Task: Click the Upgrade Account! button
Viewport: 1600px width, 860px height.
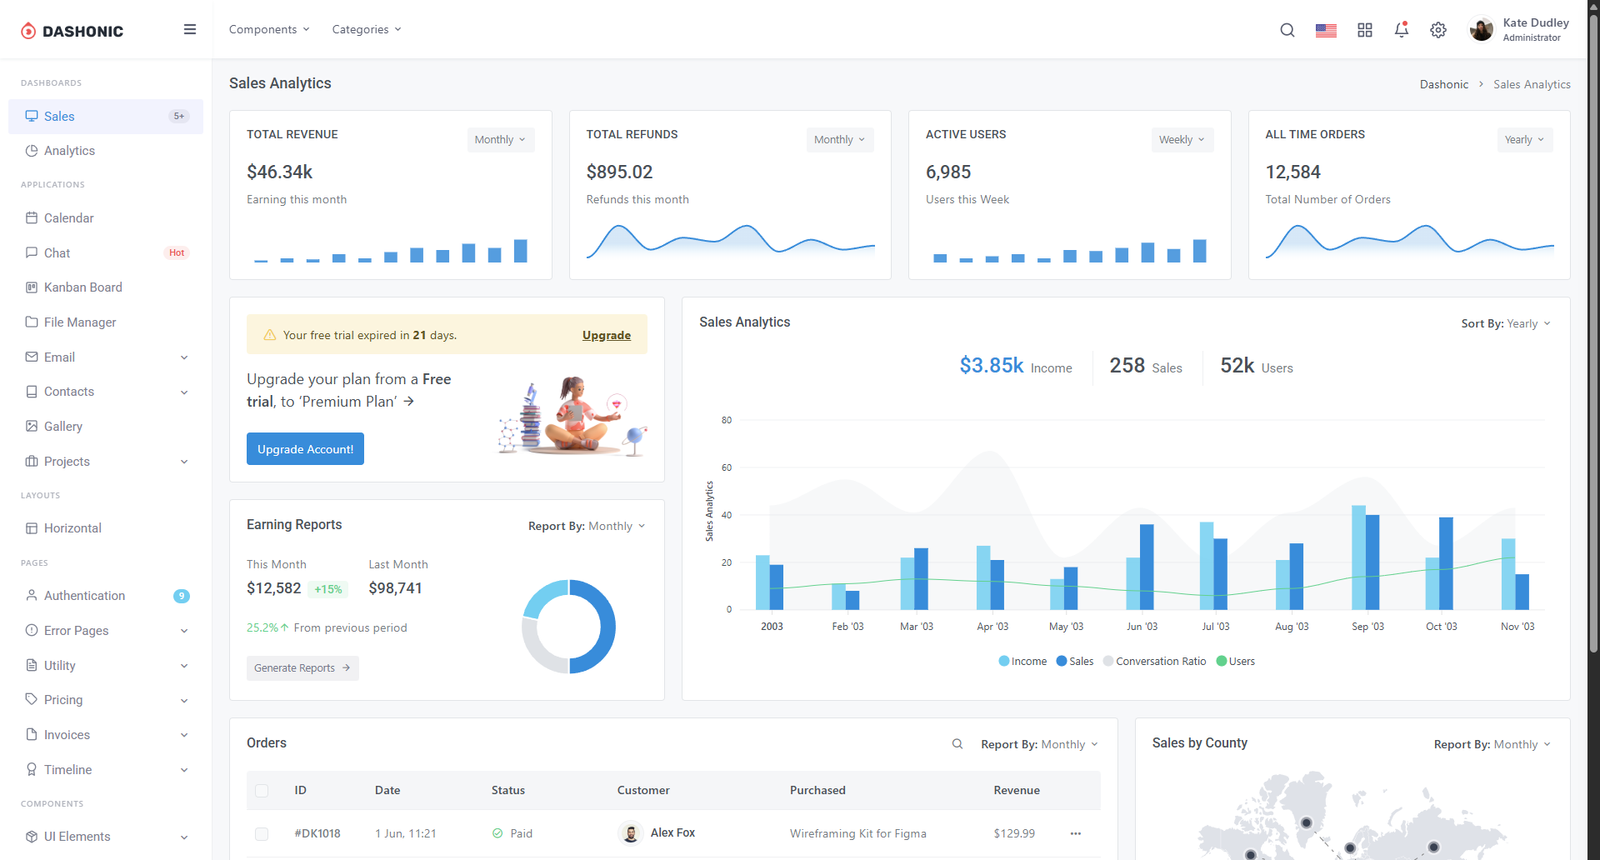Action: pyautogui.click(x=305, y=449)
